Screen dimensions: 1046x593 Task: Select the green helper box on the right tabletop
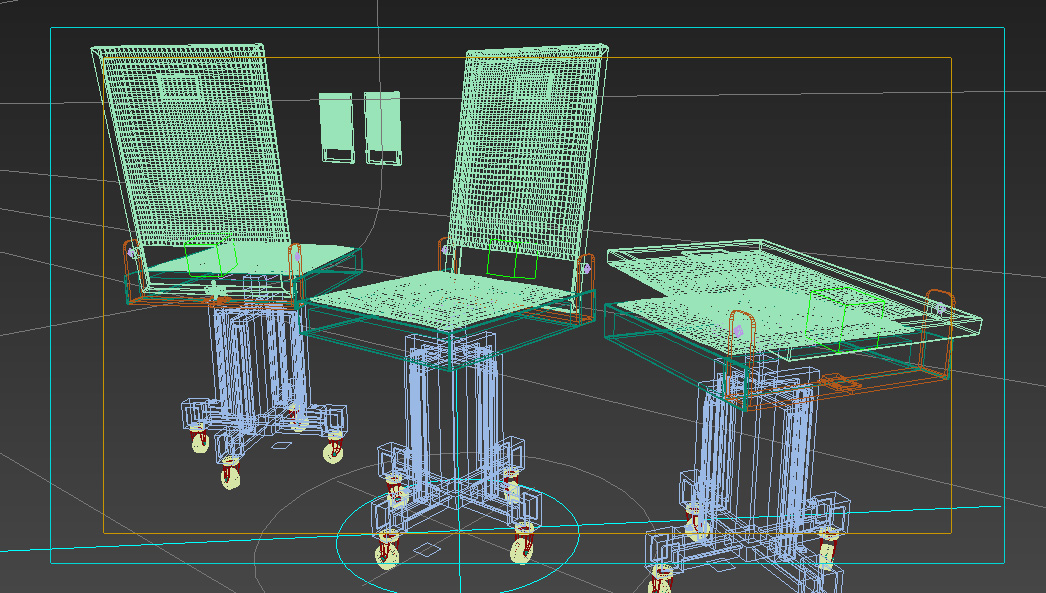(x=846, y=320)
